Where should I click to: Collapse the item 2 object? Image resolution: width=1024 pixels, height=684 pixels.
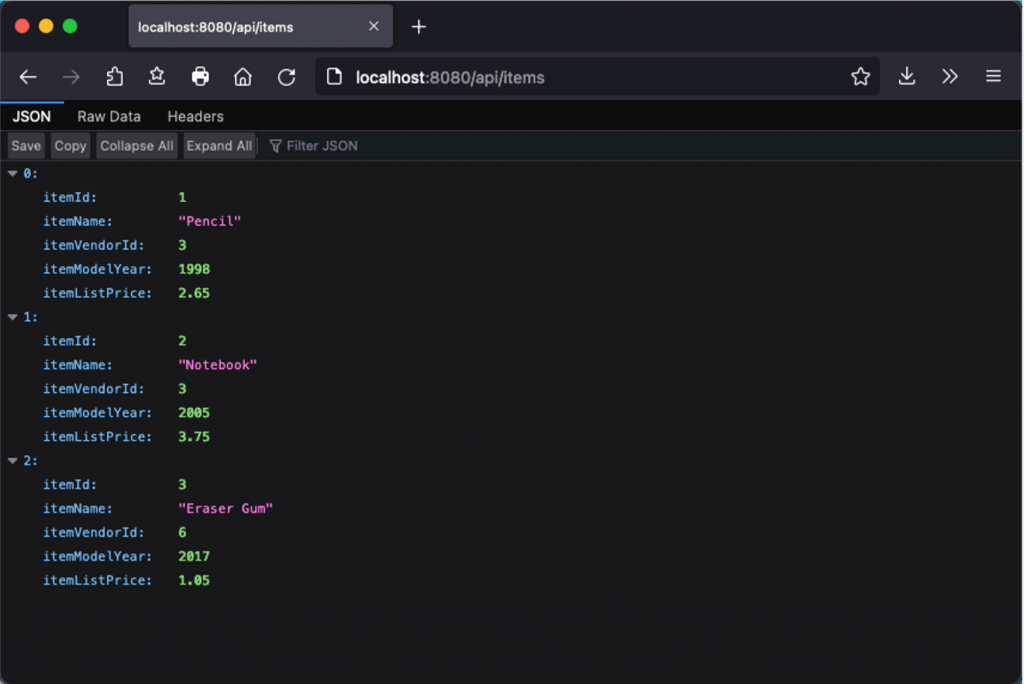click(12, 461)
